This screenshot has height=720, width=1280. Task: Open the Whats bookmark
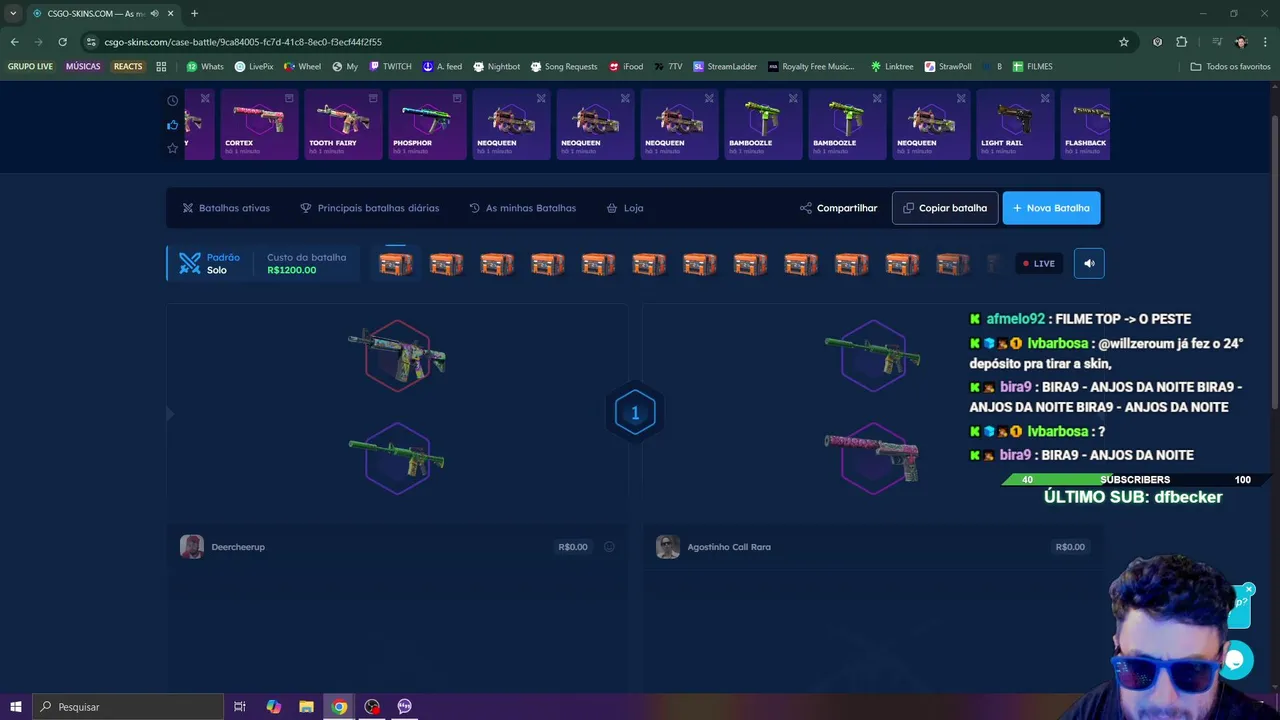[x=205, y=67]
